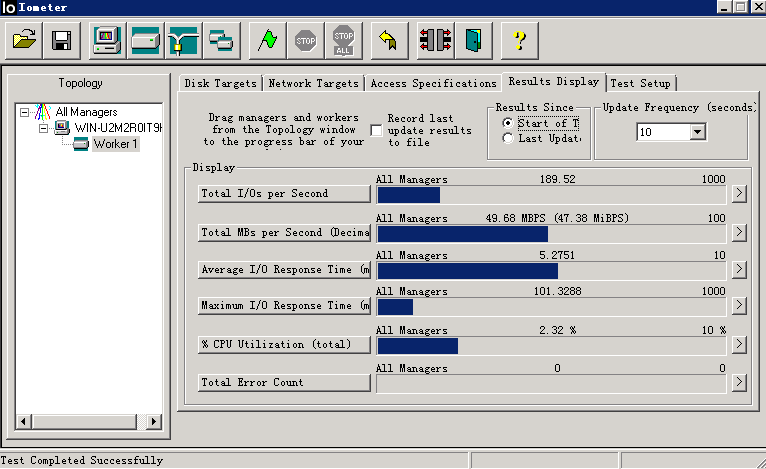Select Last Update results option
This screenshot has height=469, width=766.
[508, 139]
